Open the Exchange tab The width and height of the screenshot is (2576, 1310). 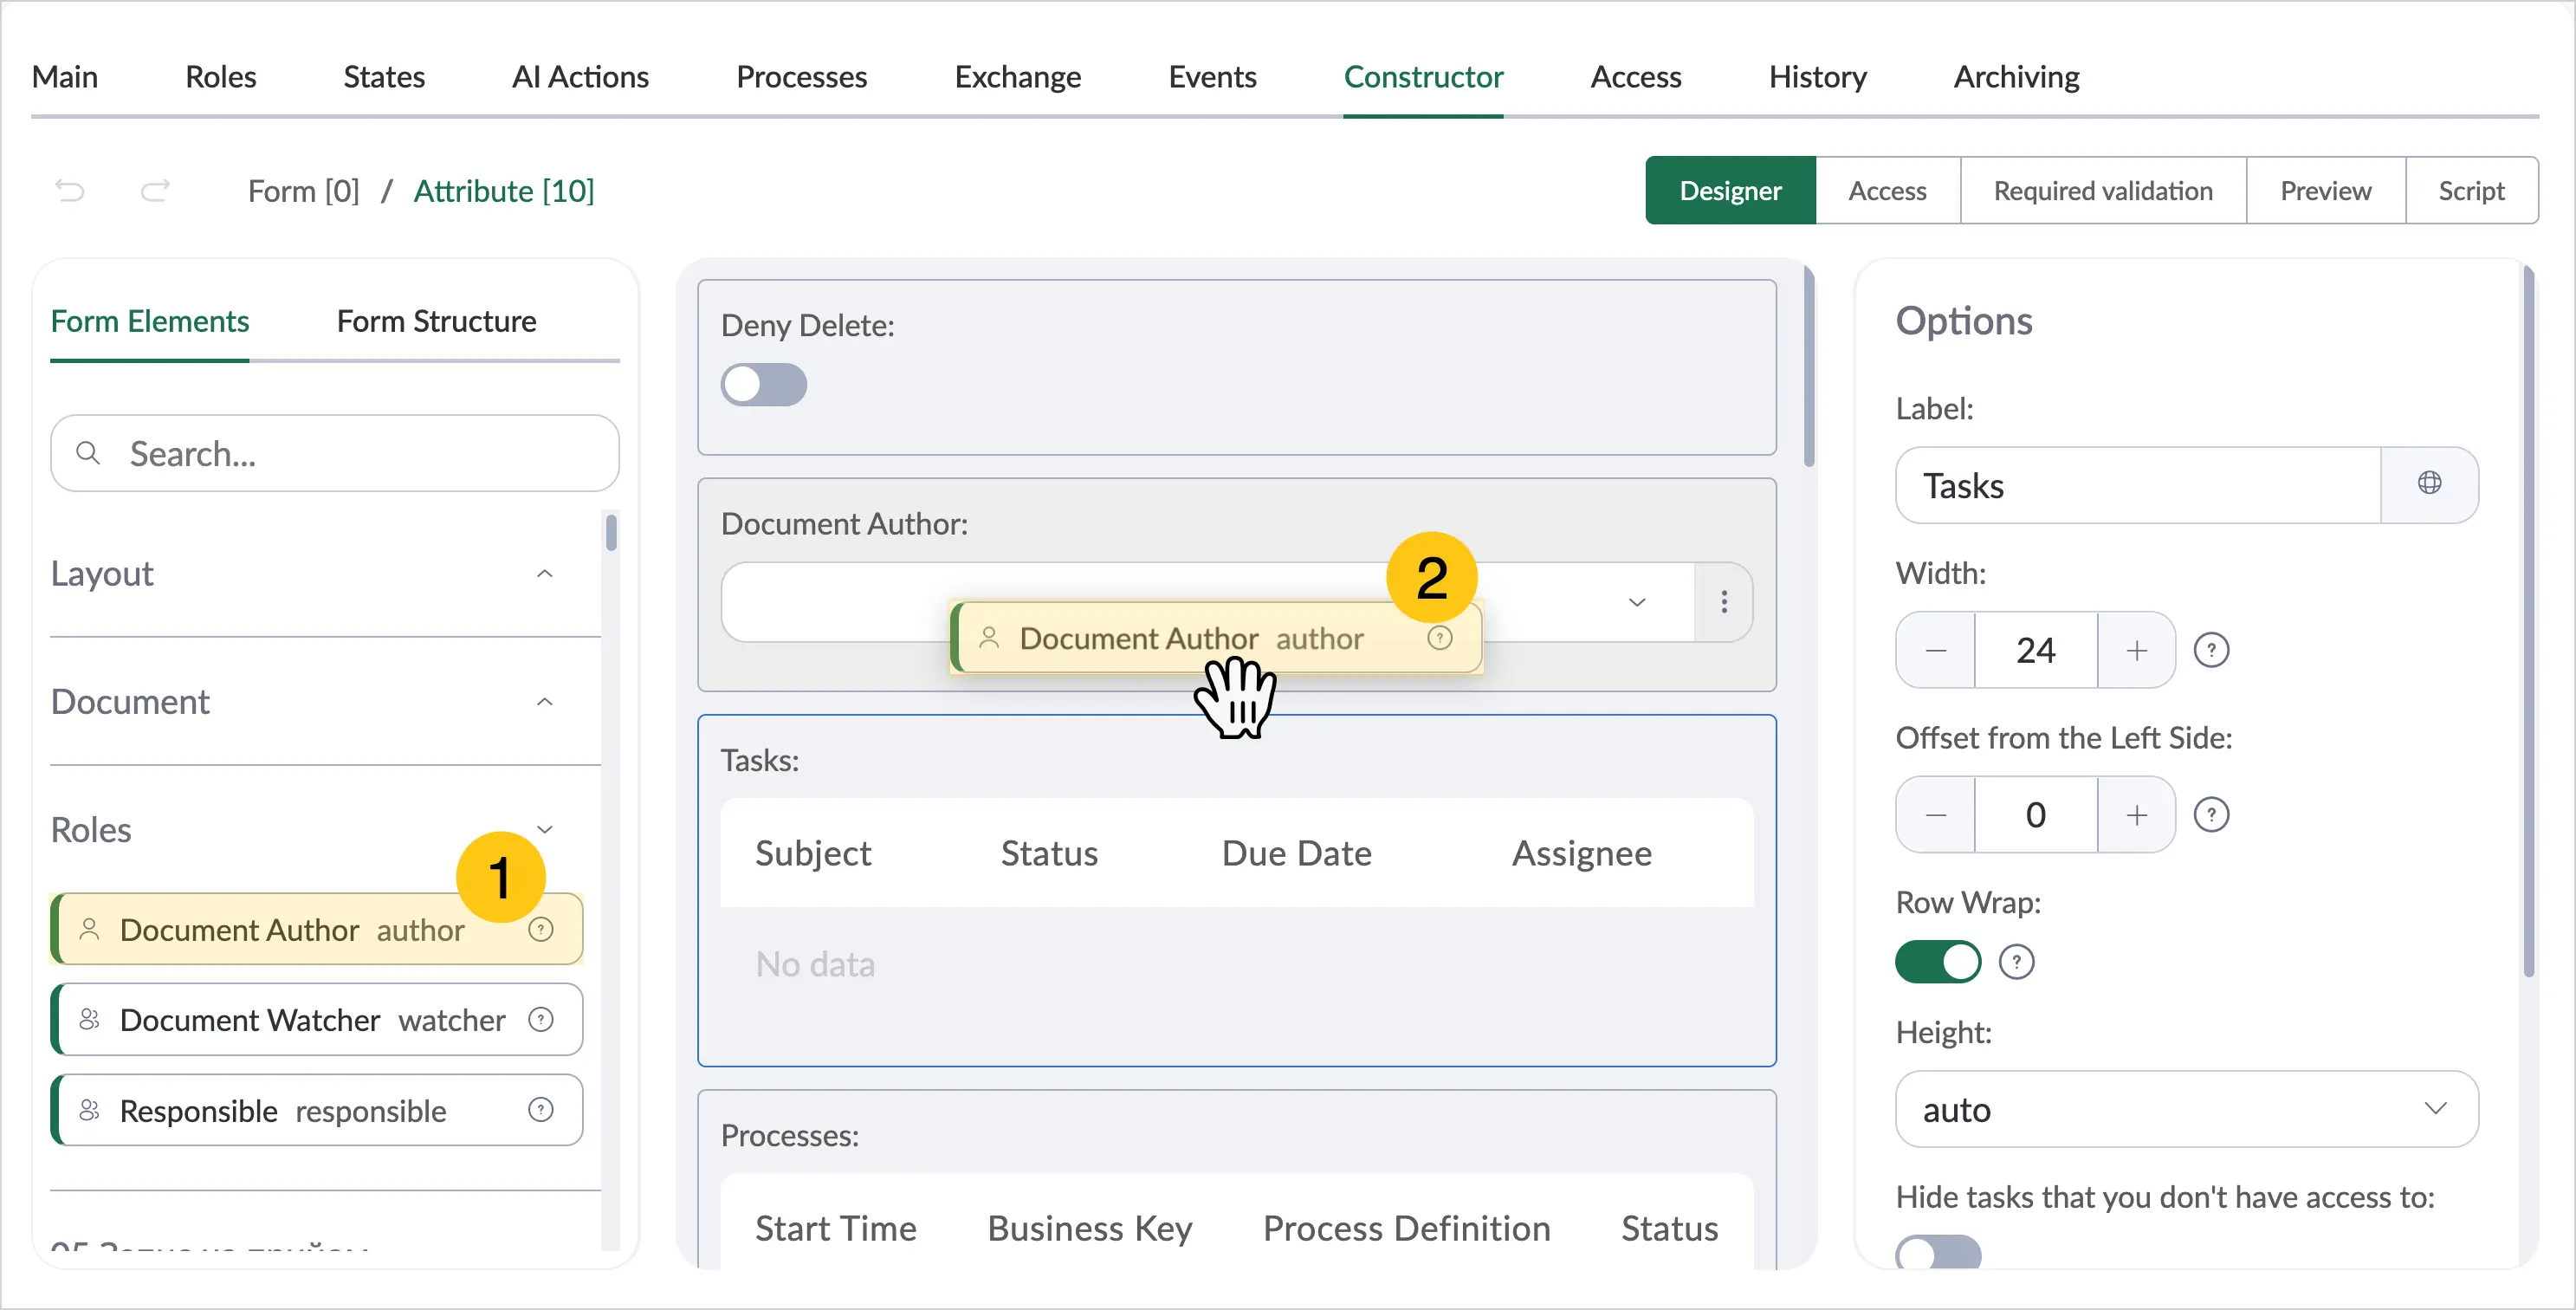coord(1018,77)
